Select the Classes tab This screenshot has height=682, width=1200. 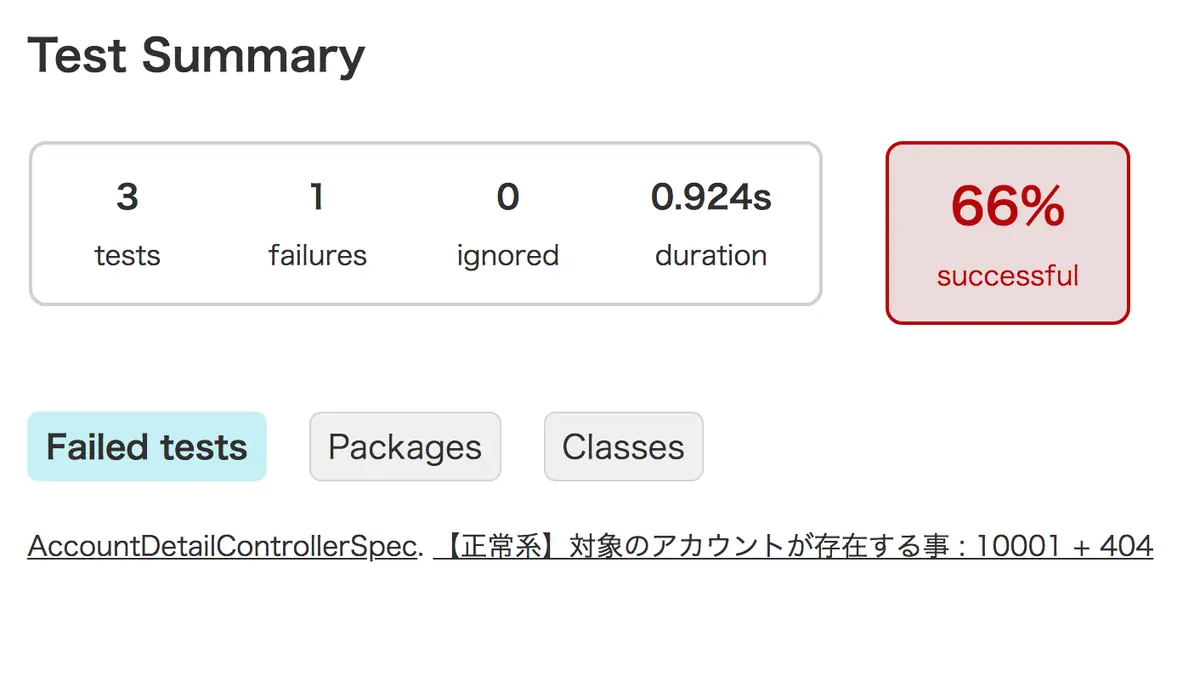pyautogui.click(x=623, y=447)
